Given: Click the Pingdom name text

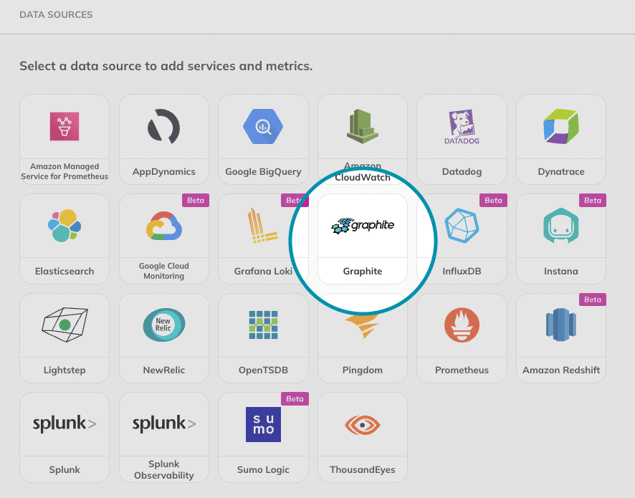Looking at the screenshot, I should [362, 370].
